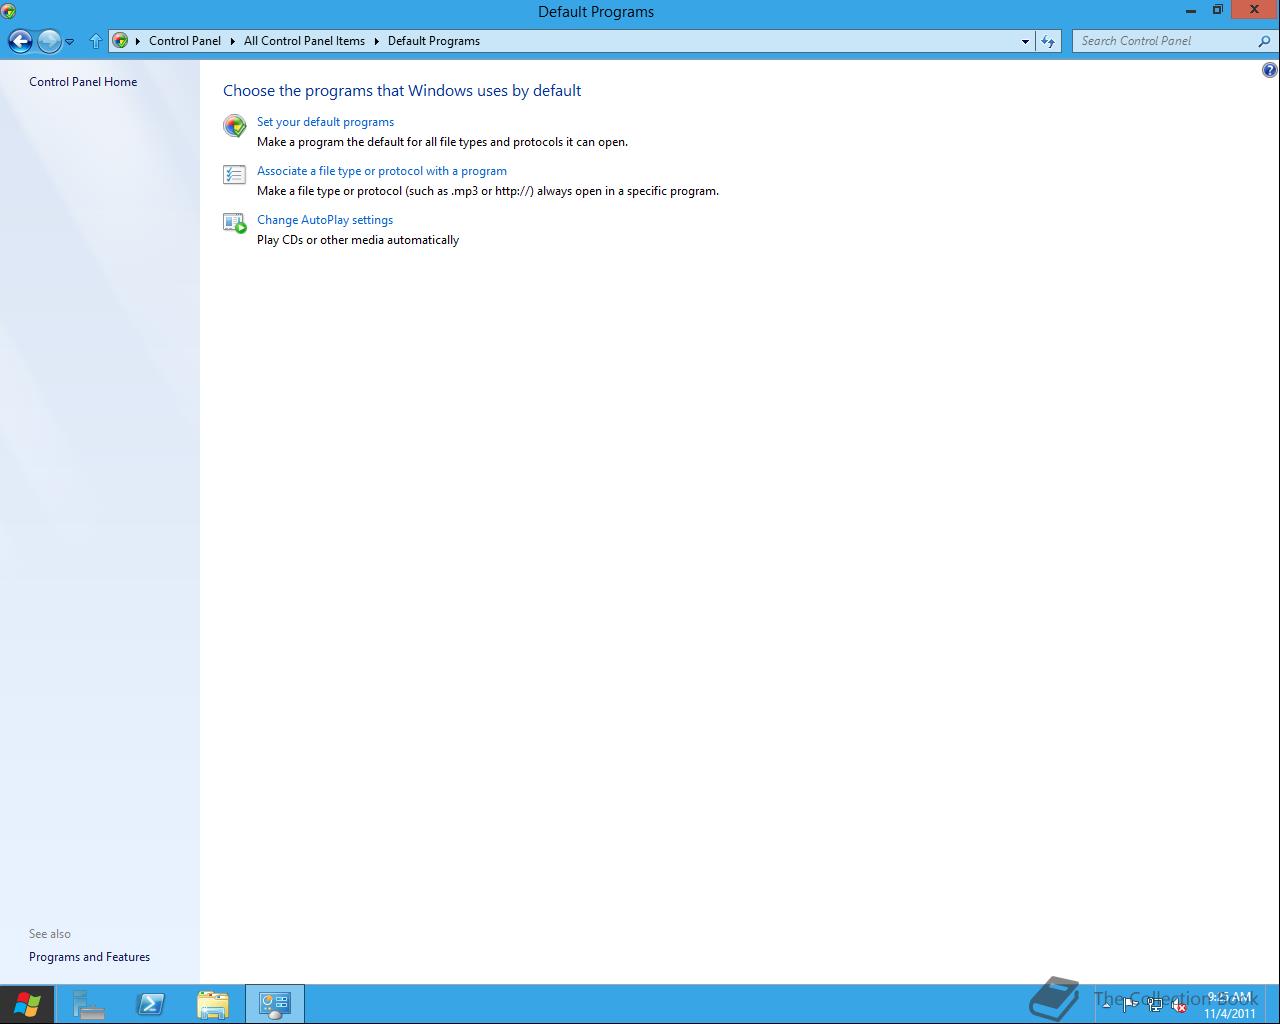Open Change AutoPlay settings link
This screenshot has height=1024, width=1280.
[325, 220]
